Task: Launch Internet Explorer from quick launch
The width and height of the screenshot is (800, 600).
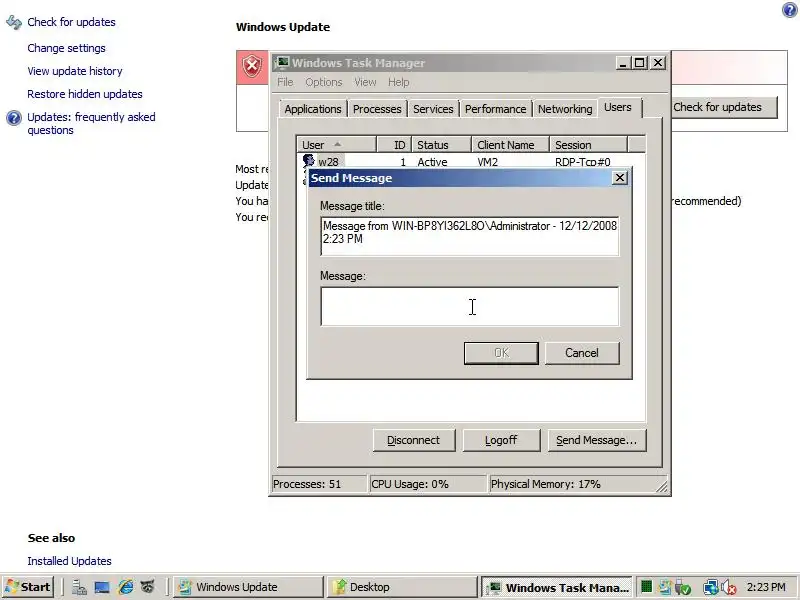Action: (126, 587)
